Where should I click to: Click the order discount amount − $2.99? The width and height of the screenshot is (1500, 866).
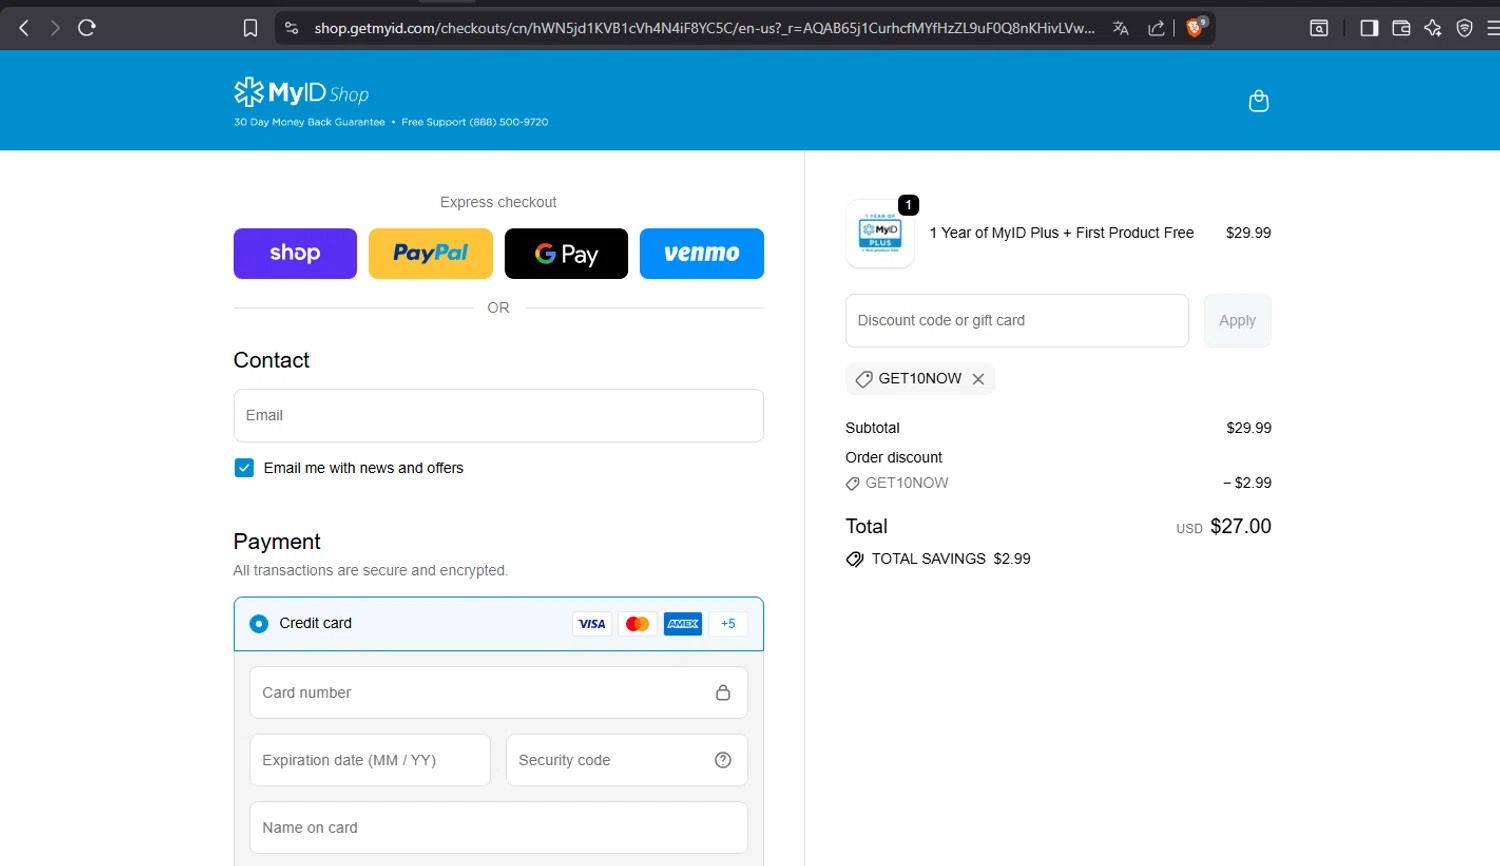coord(1247,483)
